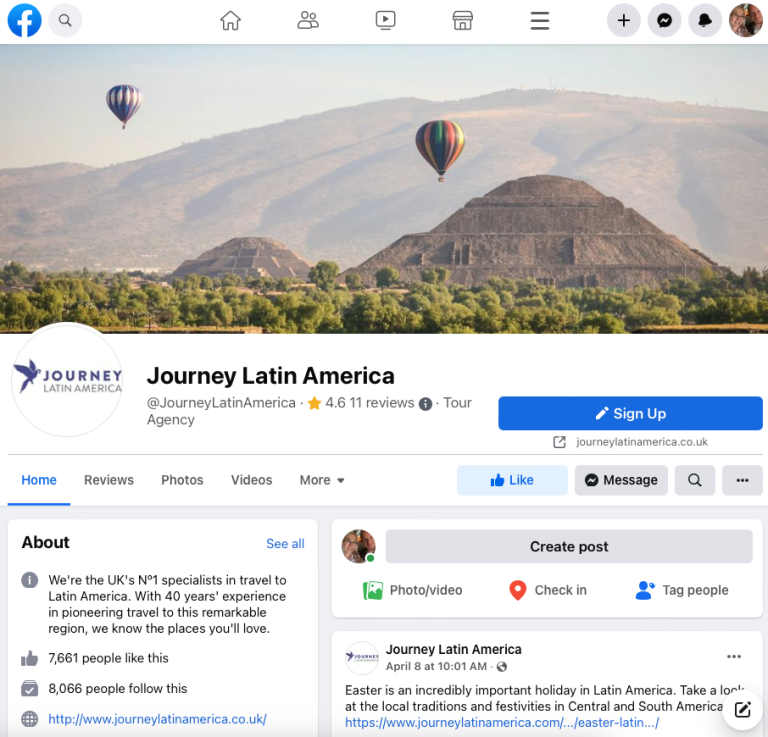Switch to the Reviews tab
Image resolution: width=768 pixels, height=737 pixels.
(109, 480)
